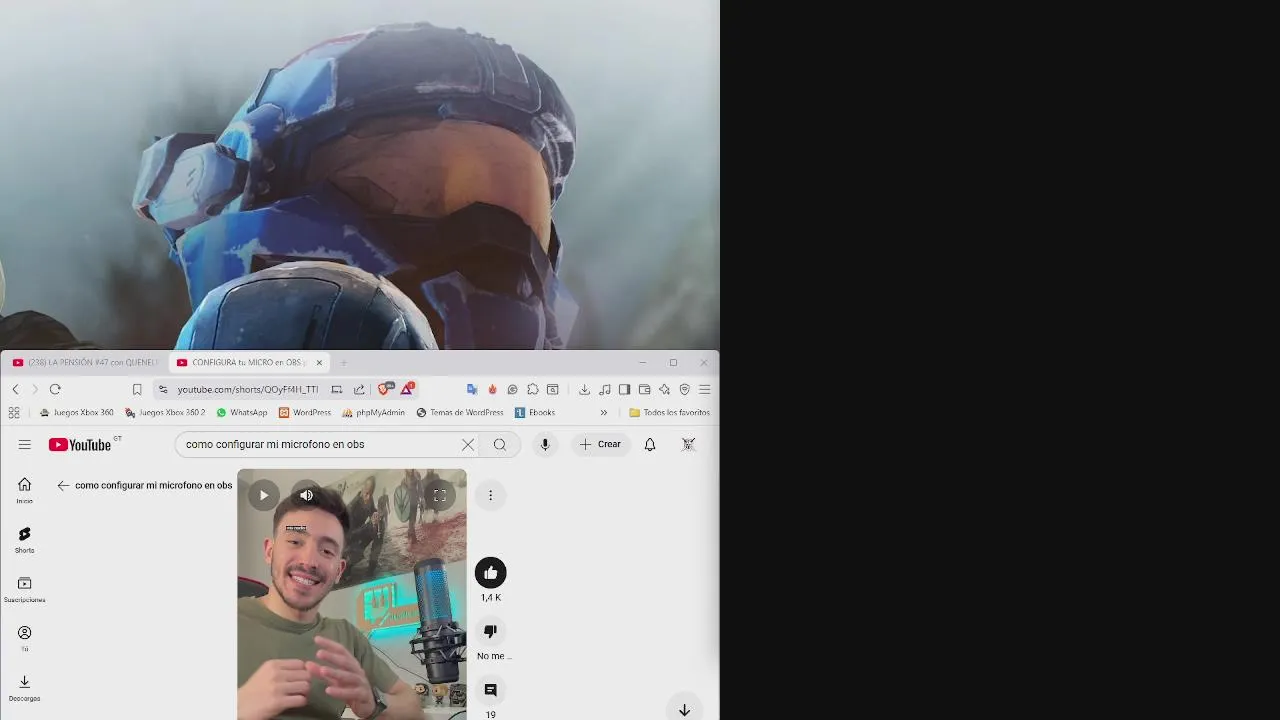The height and width of the screenshot is (720, 1280).
Task: Click the Crear button
Action: pos(600,445)
